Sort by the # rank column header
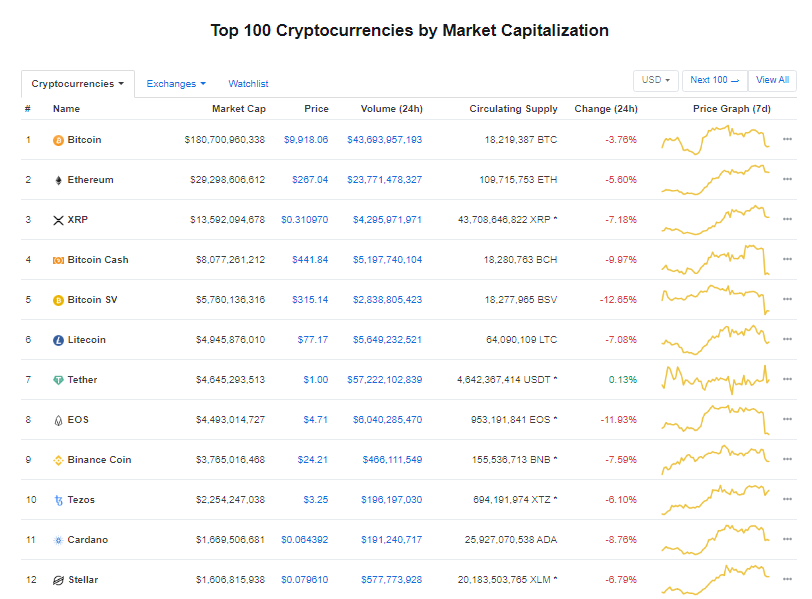The width and height of the screenshot is (812, 599). pyautogui.click(x=27, y=109)
